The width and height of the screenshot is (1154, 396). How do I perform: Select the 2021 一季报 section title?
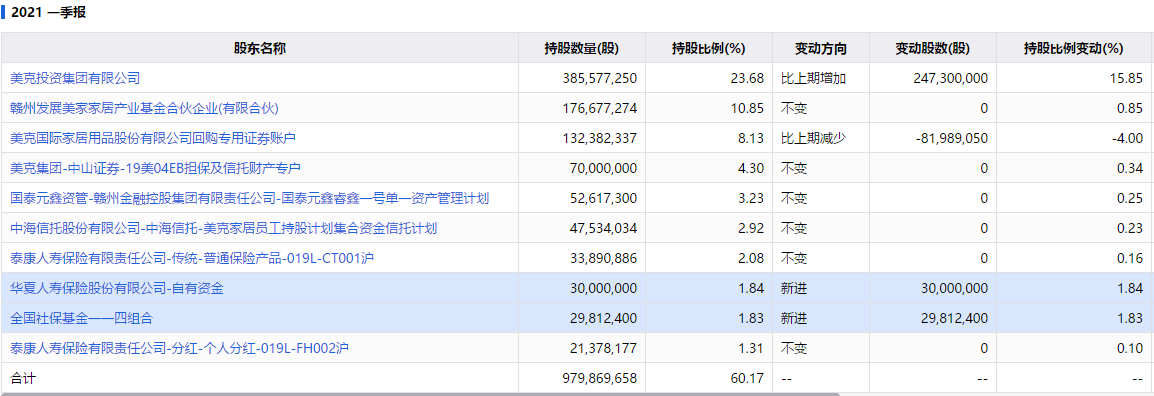pyautogui.click(x=48, y=13)
